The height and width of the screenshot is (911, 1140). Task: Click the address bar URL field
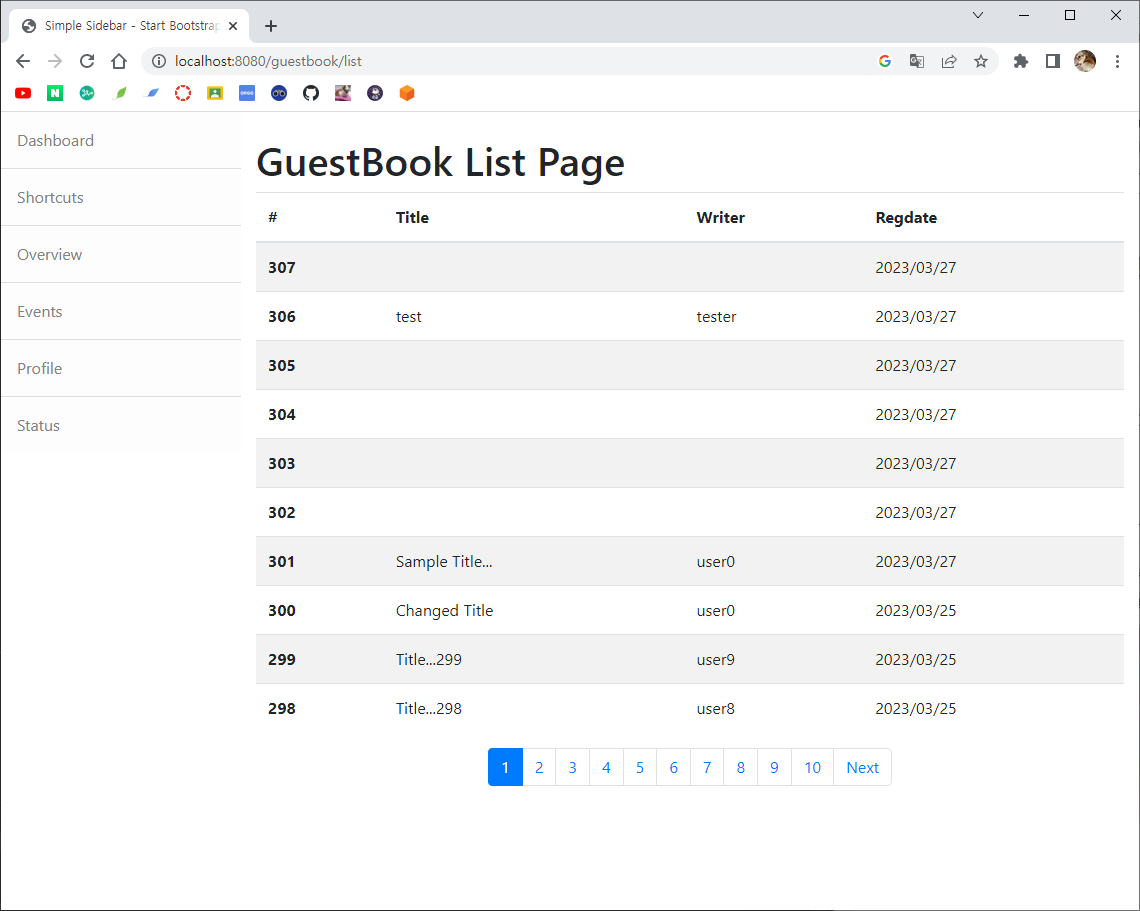[509, 61]
